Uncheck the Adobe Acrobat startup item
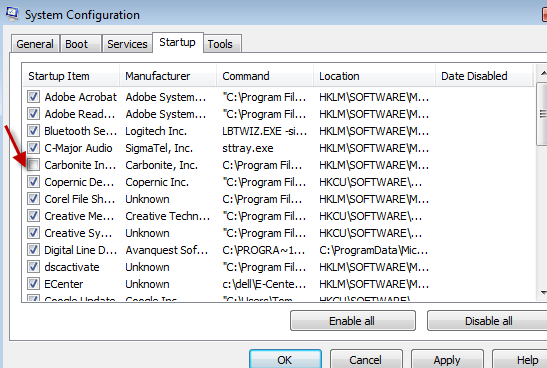547x368 pixels. 33,97
